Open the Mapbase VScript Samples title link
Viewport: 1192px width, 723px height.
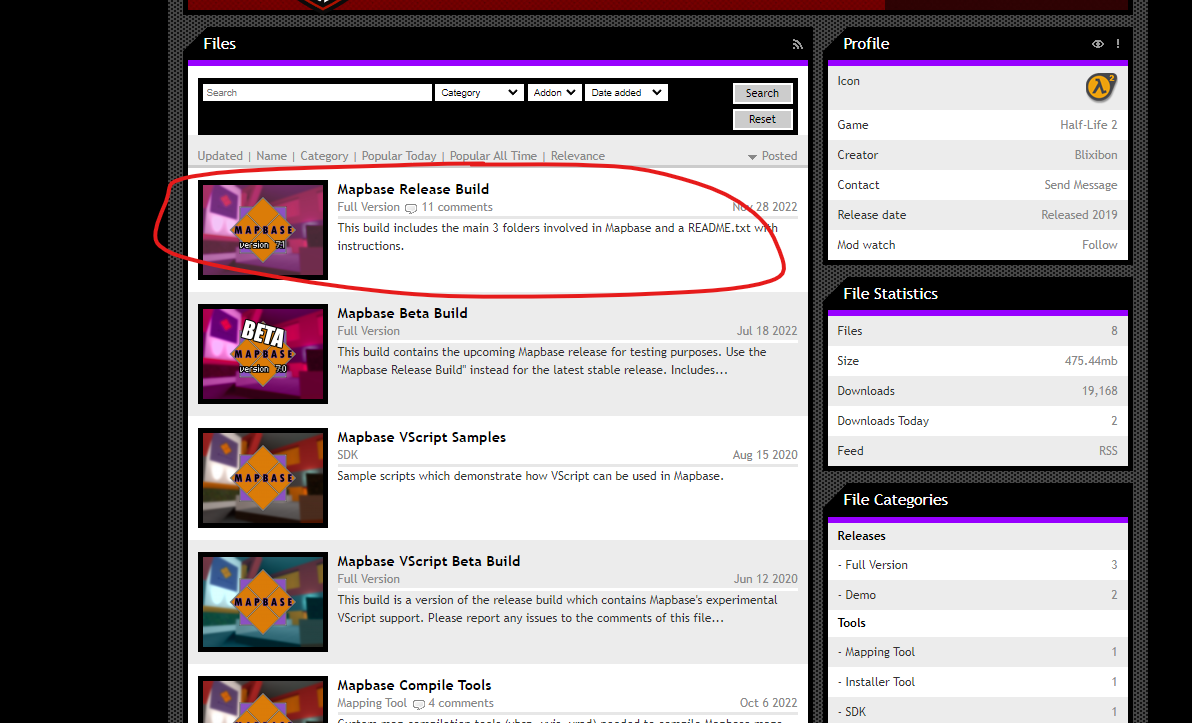tap(421, 437)
